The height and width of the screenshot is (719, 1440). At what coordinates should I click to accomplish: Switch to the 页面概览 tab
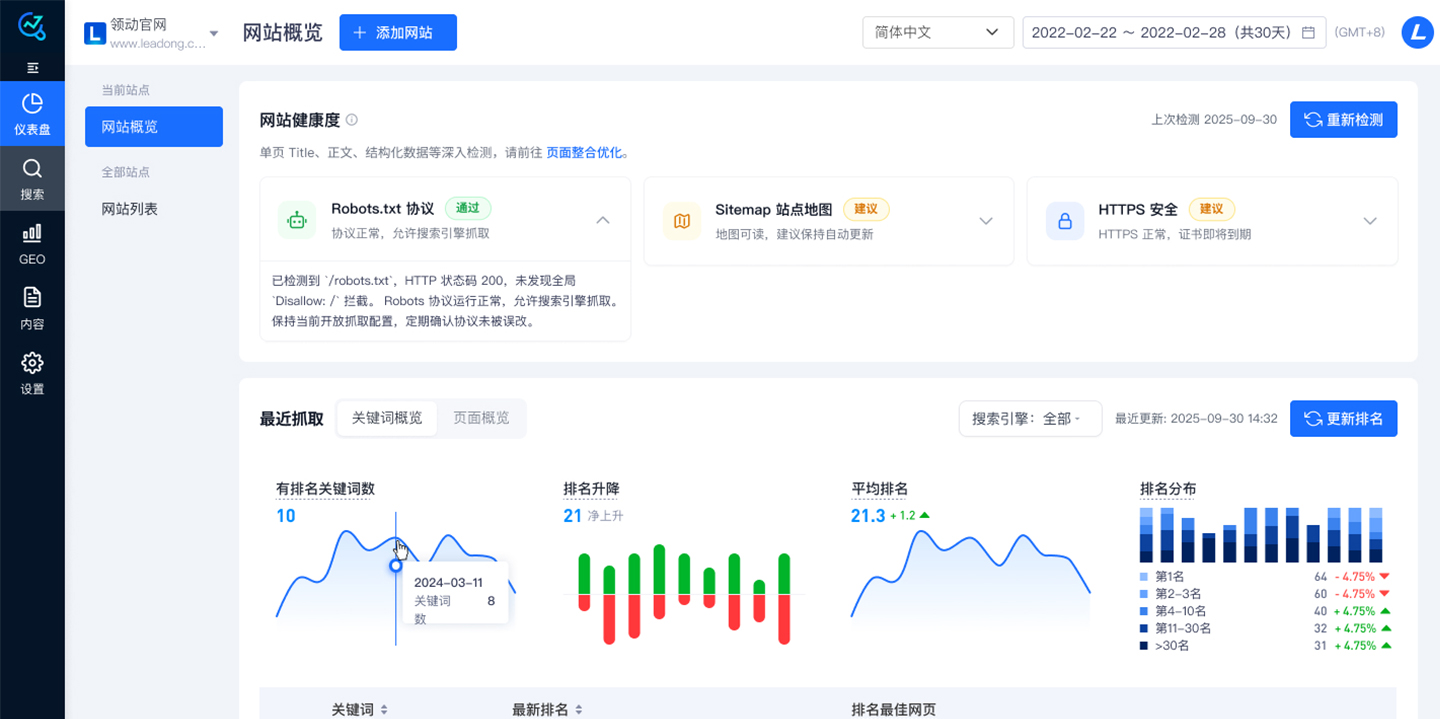coord(481,418)
